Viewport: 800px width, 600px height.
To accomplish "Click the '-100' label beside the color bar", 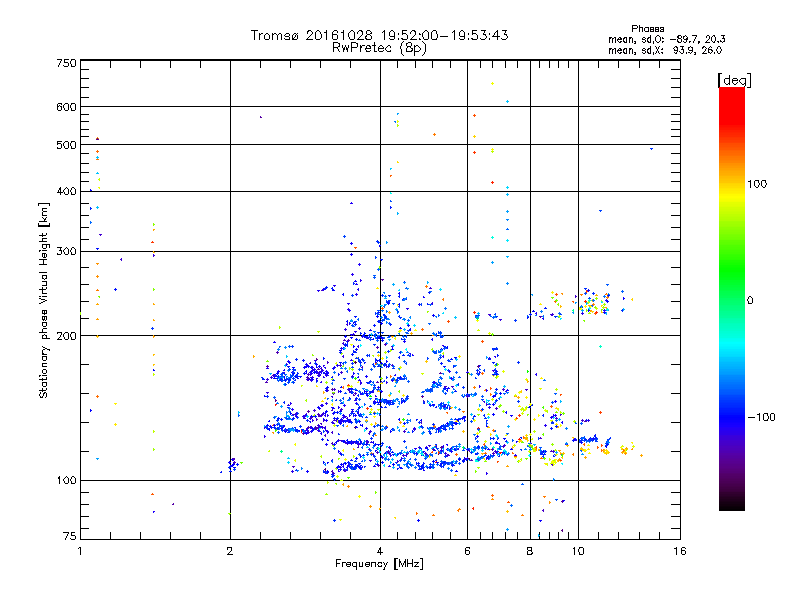I will [x=761, y=417].
